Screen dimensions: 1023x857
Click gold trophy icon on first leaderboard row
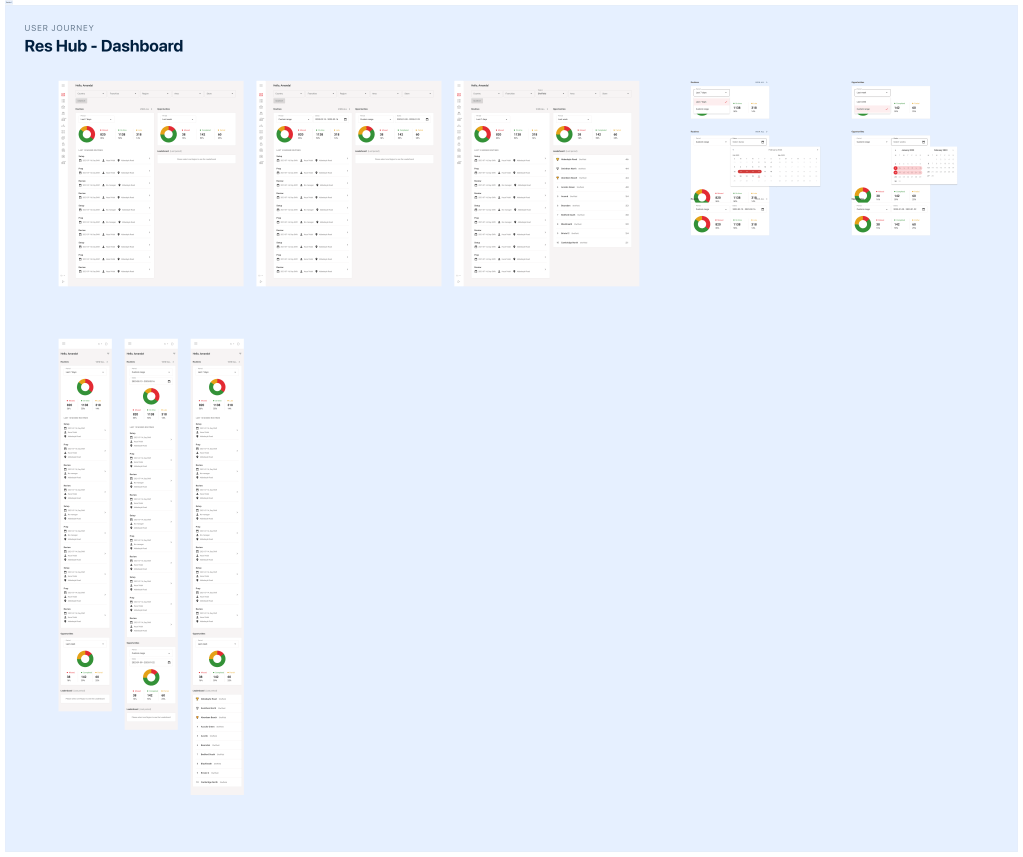point(557,159)
